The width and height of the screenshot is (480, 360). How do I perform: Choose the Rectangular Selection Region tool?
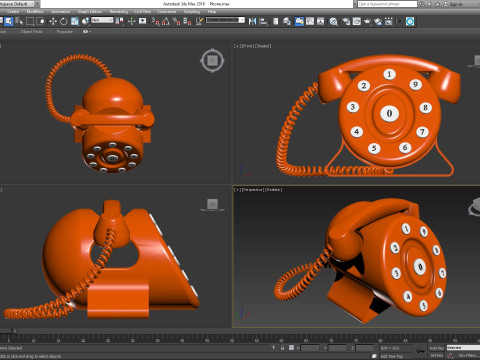tap(30, 21)
